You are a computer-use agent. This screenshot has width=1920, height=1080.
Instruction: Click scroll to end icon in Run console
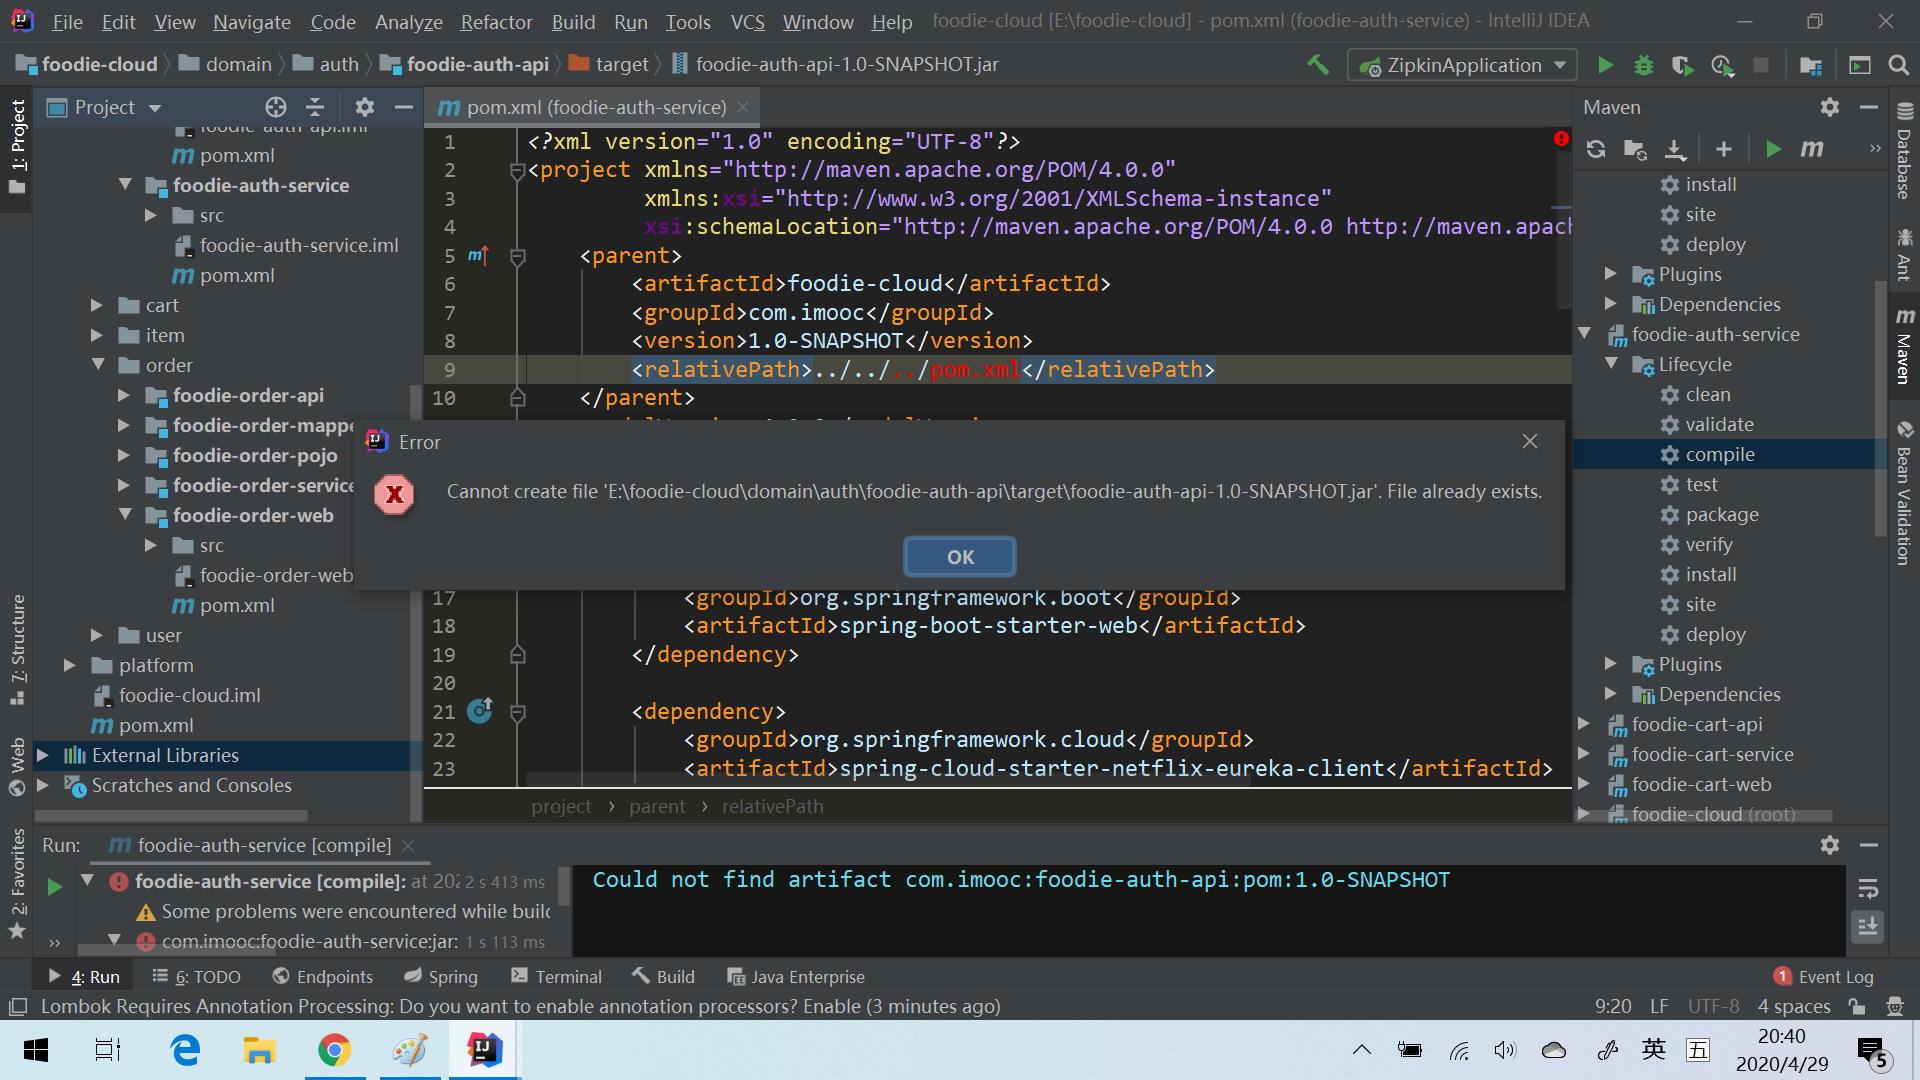1867,927
